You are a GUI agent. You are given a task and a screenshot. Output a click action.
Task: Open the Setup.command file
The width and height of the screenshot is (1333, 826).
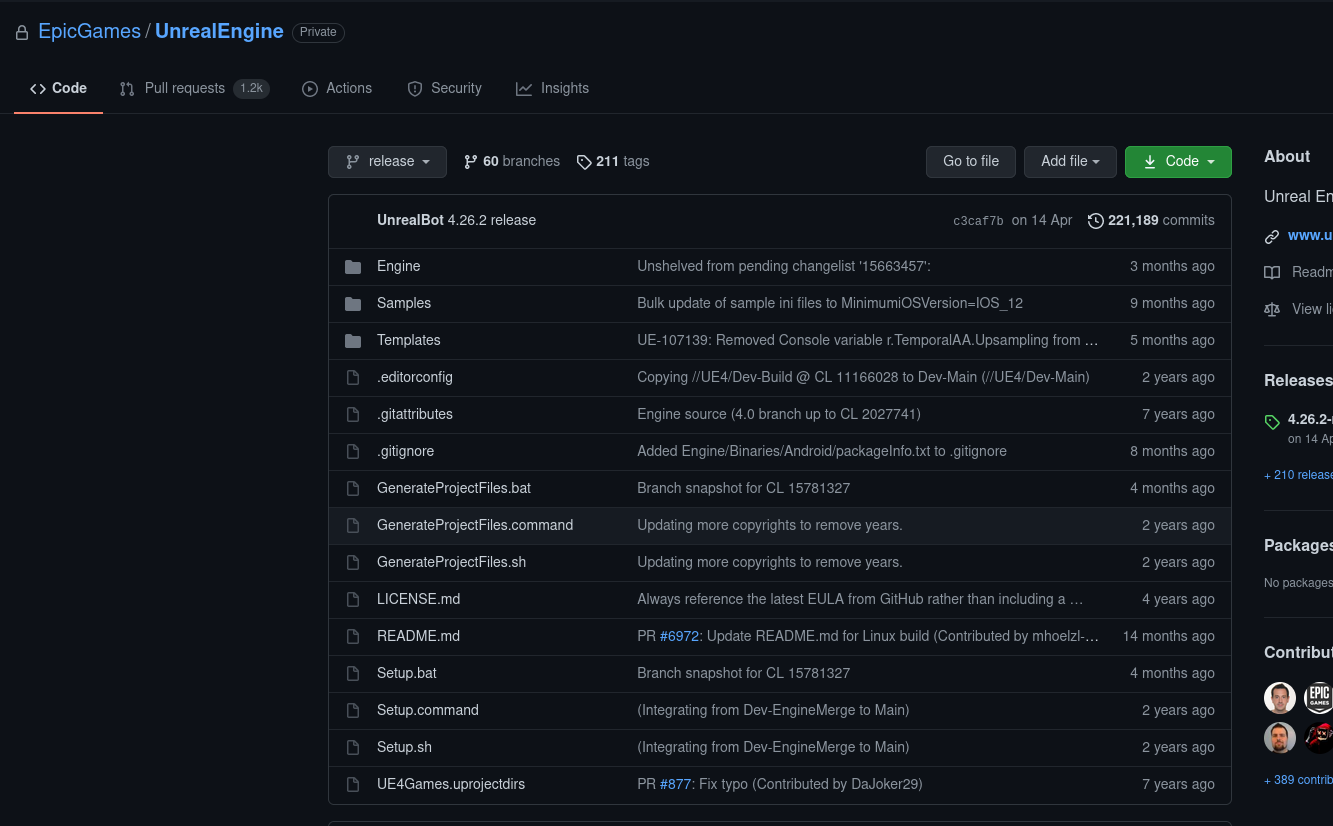coord(427,710)
